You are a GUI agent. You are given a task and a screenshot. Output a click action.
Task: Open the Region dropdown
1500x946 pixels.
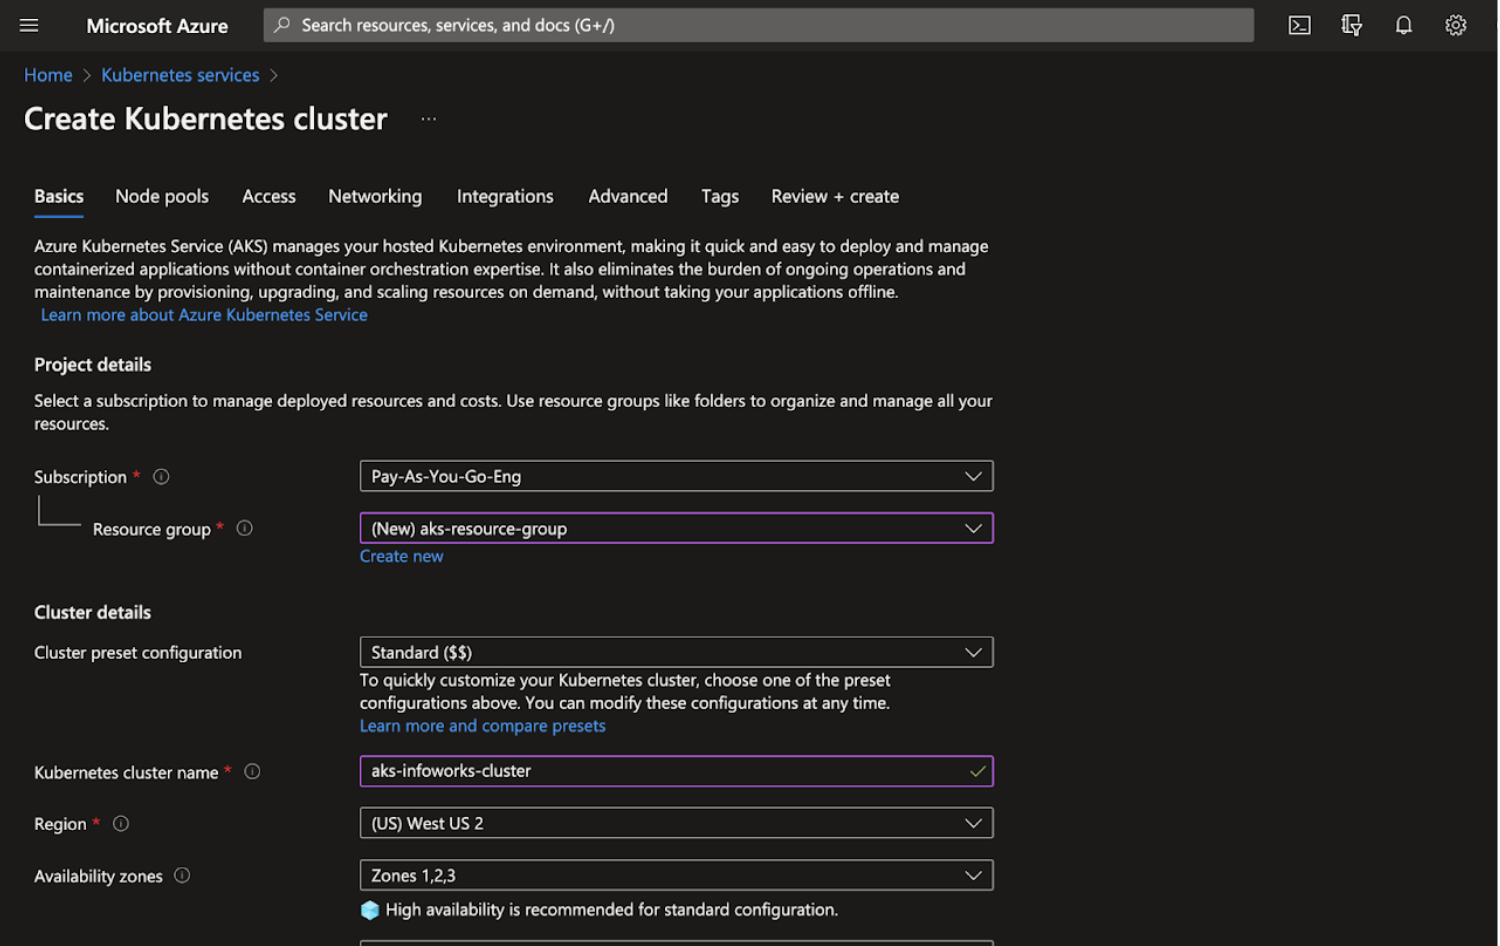point(676,823)
